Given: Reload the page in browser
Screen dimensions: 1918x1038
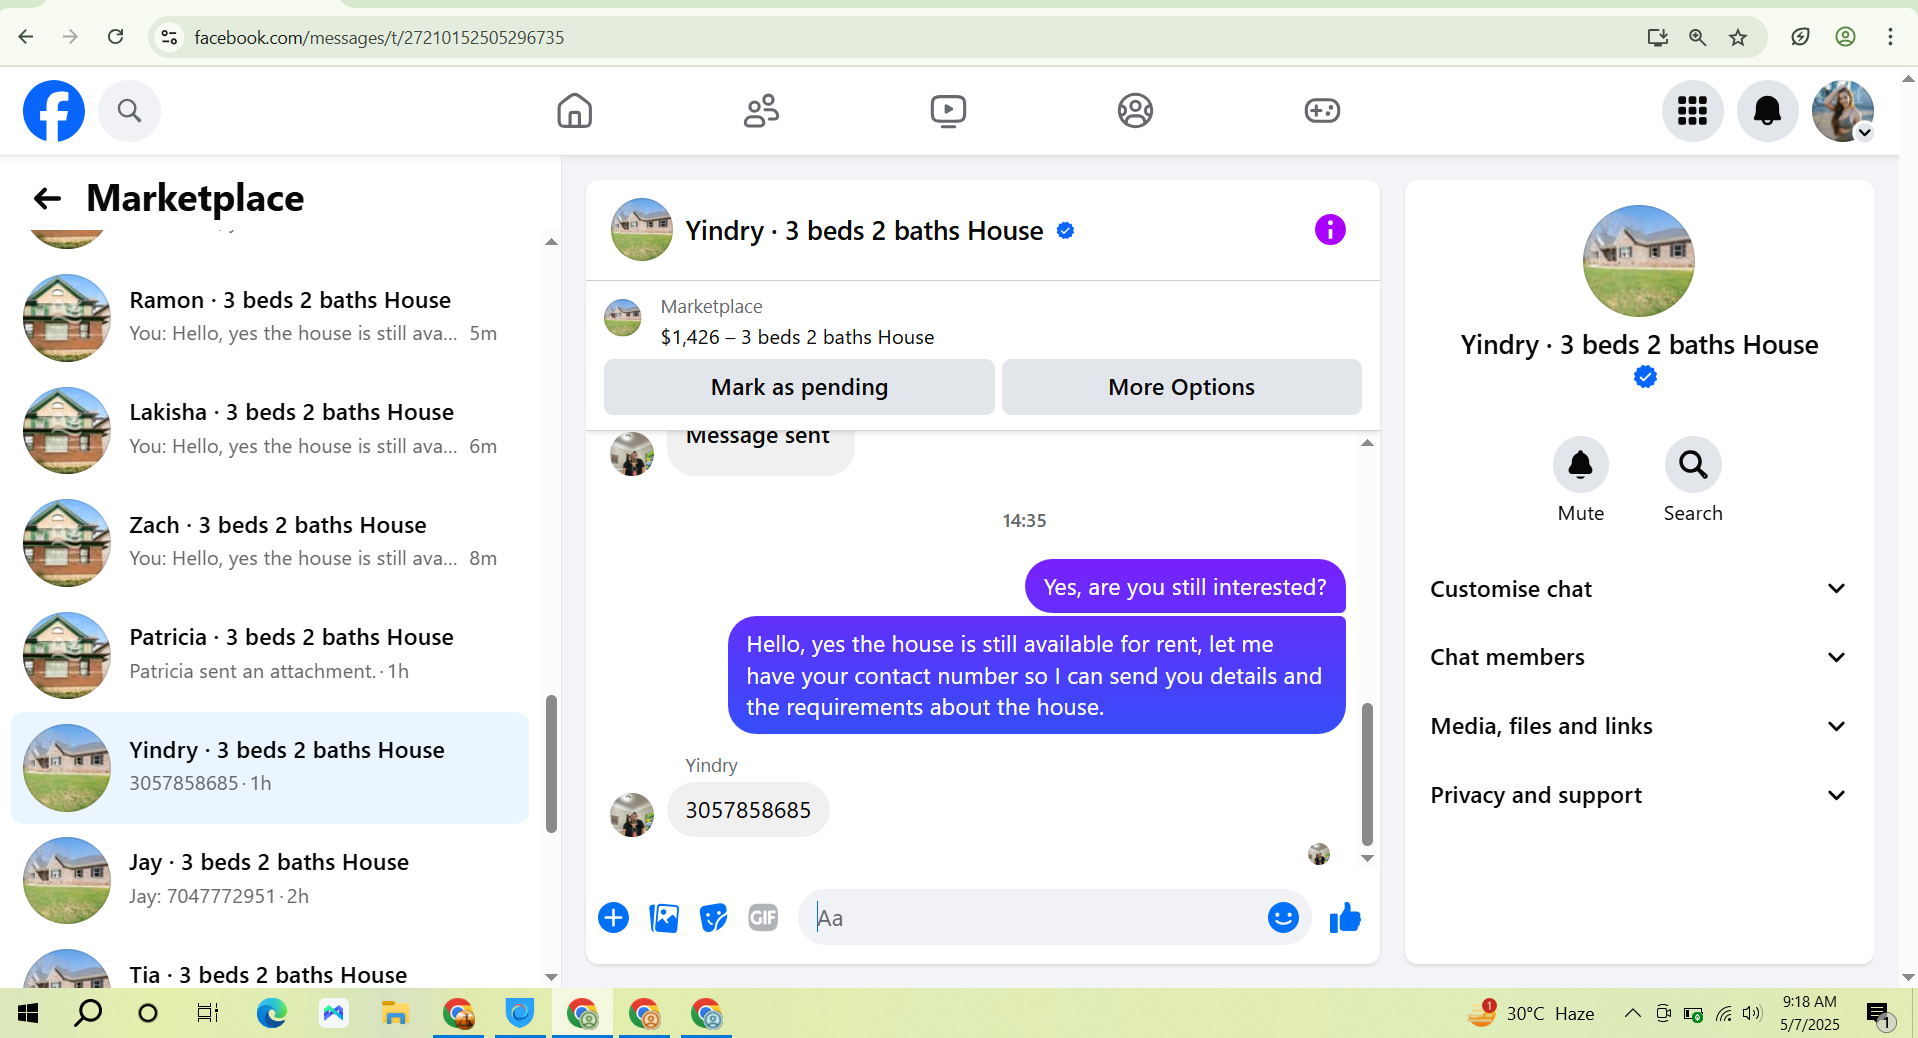Looking at the screenshot, I should click(x=116, y=37).
